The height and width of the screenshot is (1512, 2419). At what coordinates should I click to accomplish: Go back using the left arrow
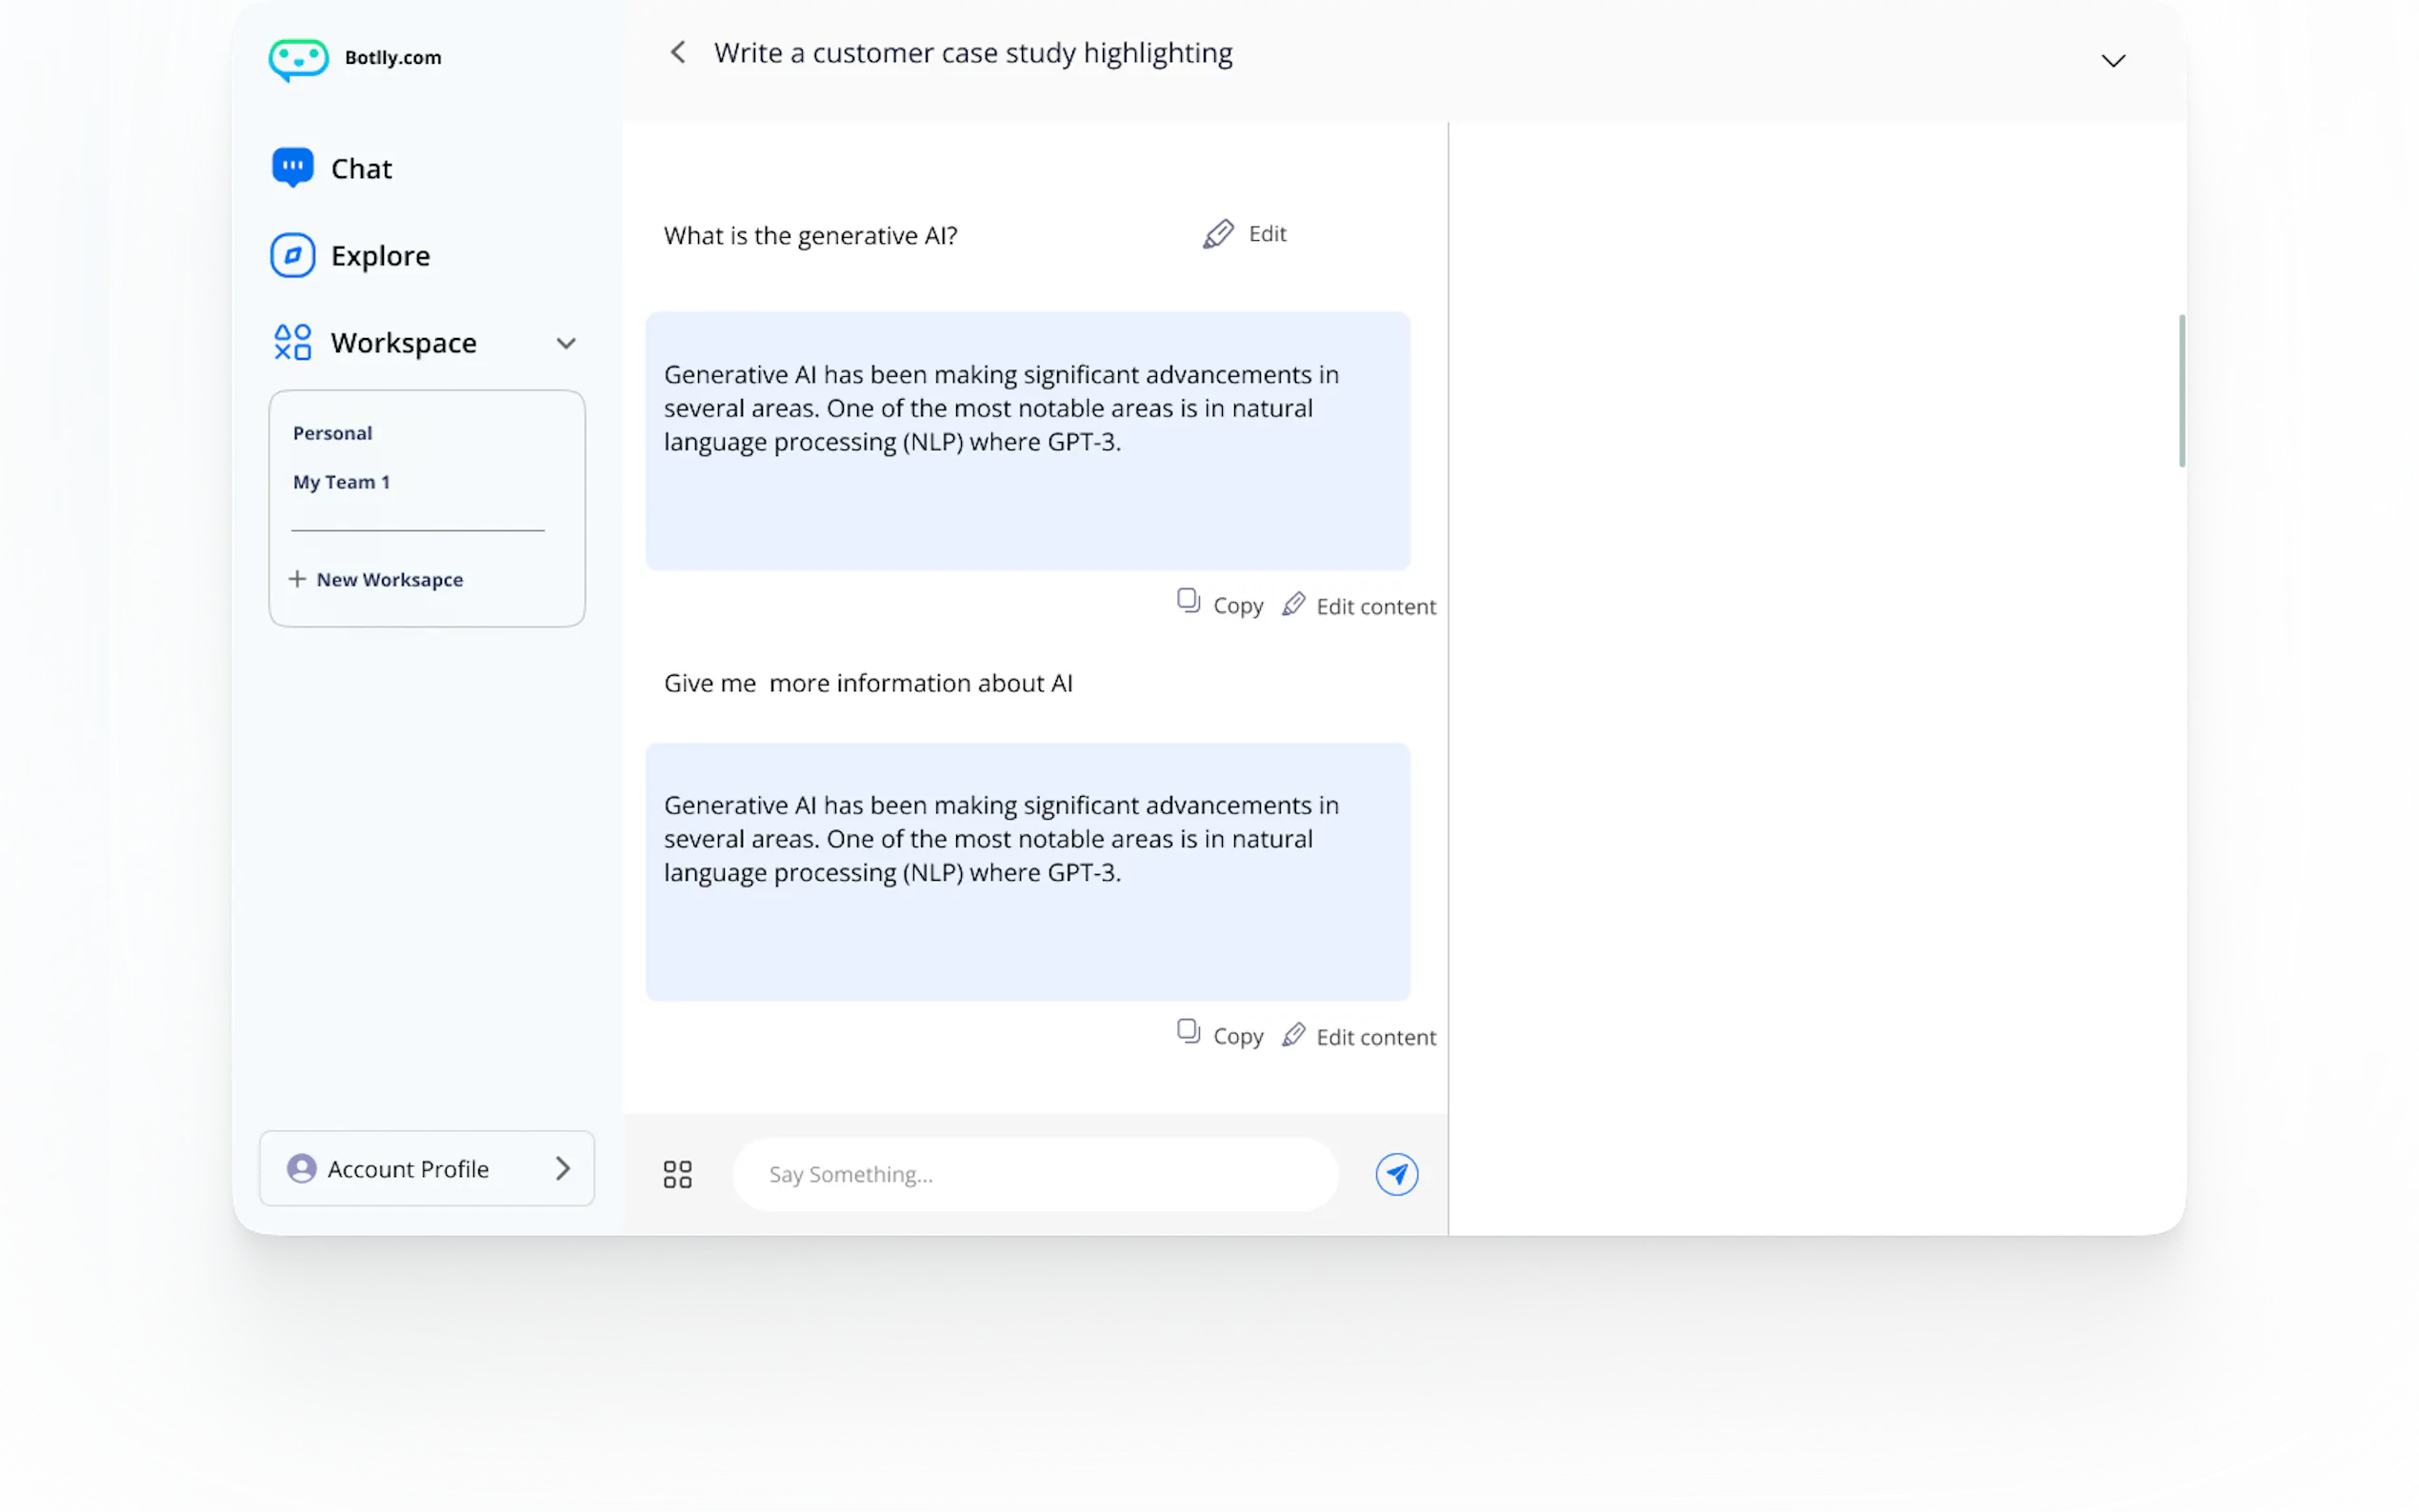click(678, 53)
